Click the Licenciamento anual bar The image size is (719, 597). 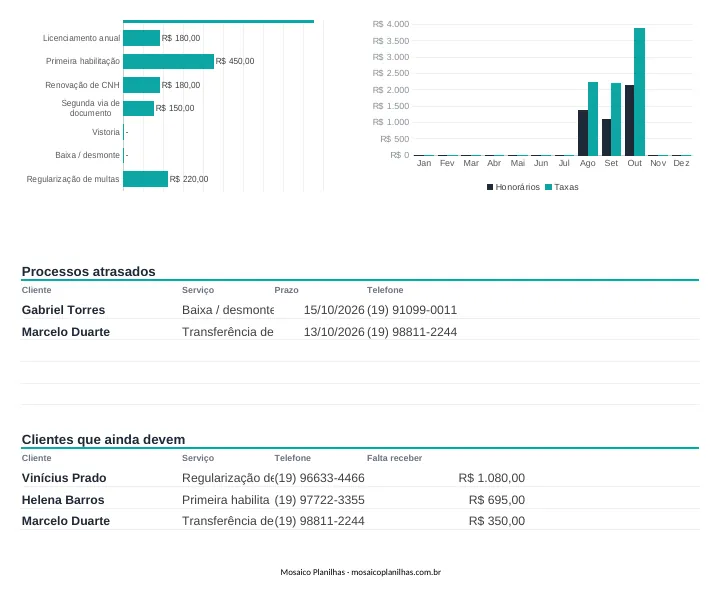tap(142, 38)
